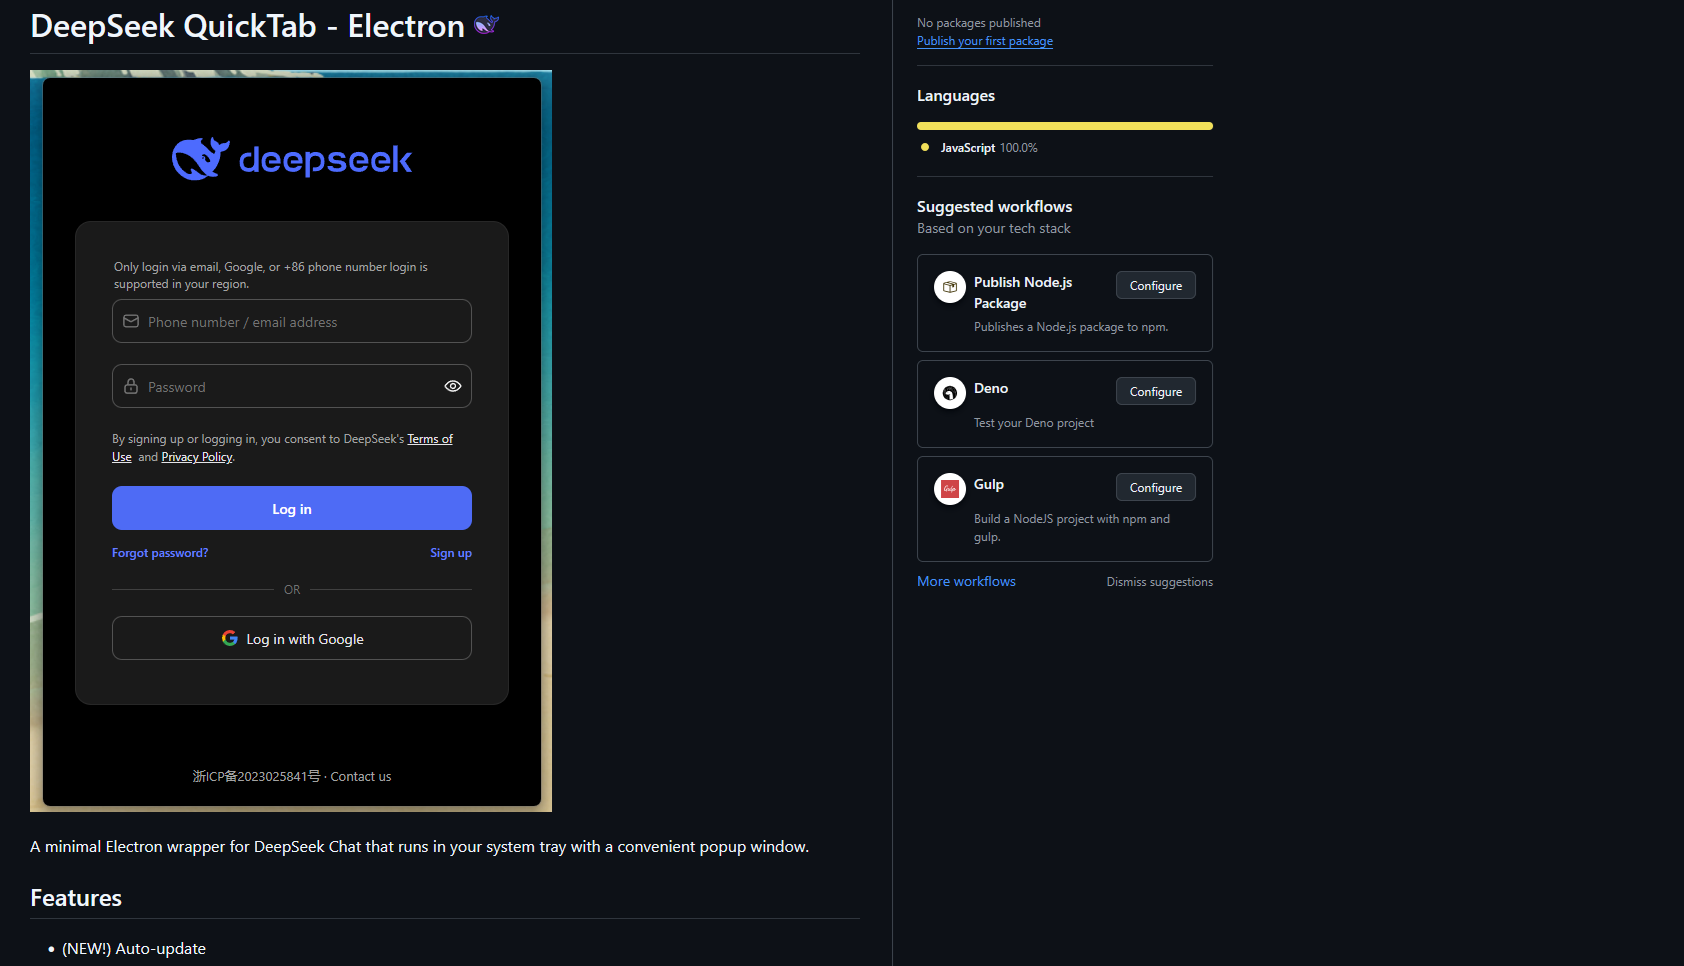Click the Publish Node.js Package workflow icon
This screenshot has width=1684, height=966.
pyautogui.click(x=950, y=287)
